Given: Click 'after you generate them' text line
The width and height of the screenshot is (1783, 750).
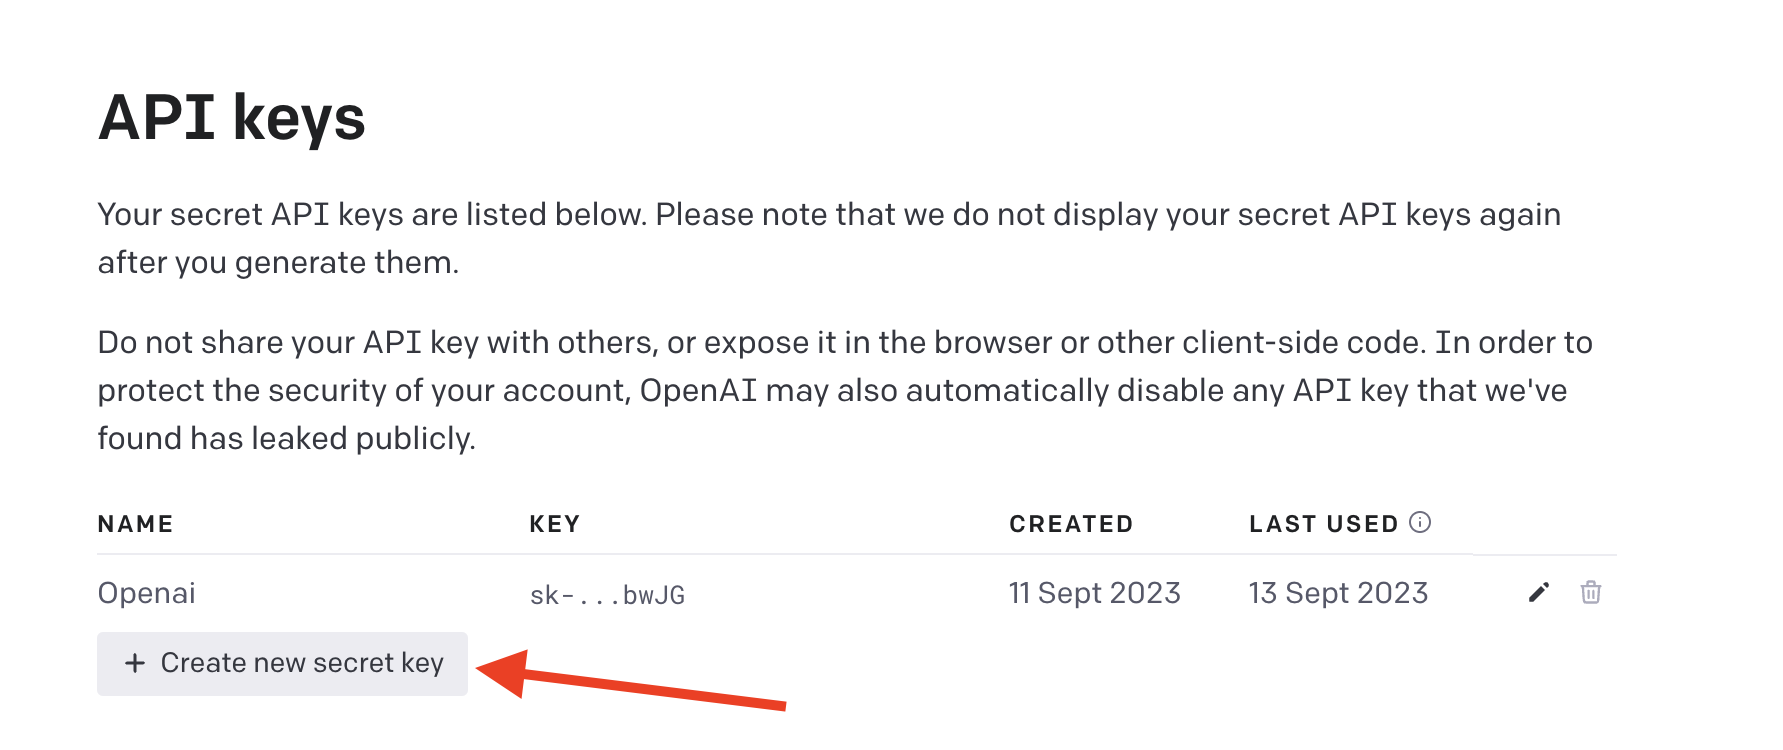Looking at the screenshot, I should click(278, 262).
